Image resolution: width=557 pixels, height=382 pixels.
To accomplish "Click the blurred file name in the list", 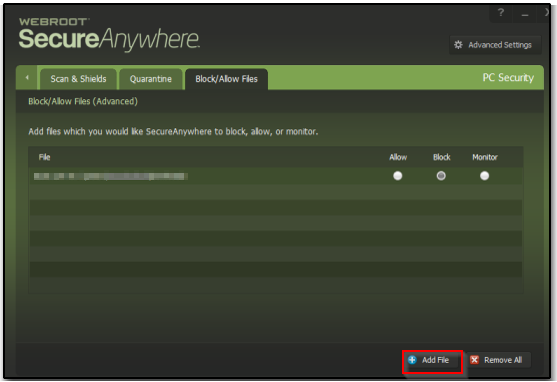I will point(111,176).
